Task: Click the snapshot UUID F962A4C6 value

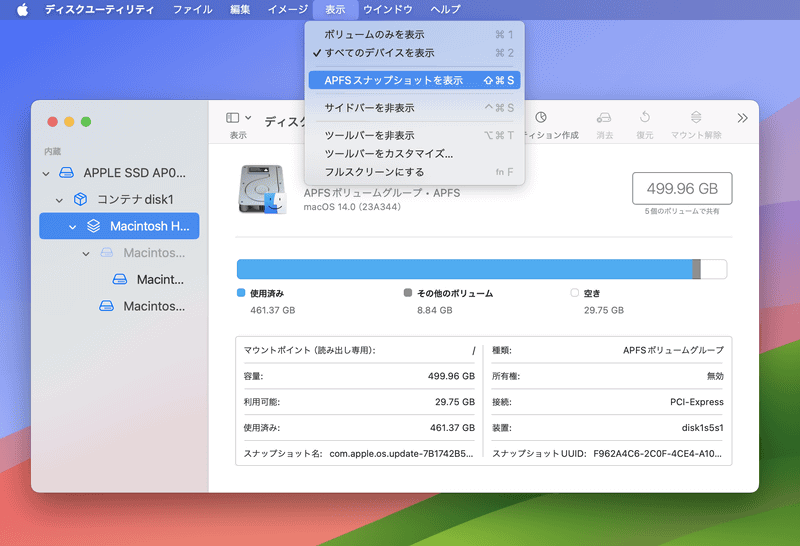Action: point(657,453)
